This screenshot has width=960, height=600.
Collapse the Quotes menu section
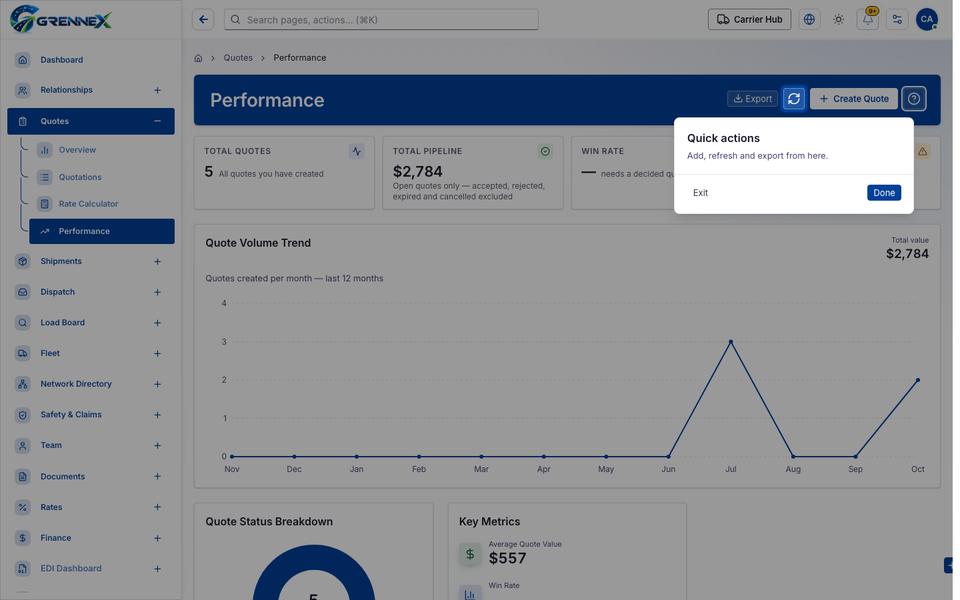[157, 121]
